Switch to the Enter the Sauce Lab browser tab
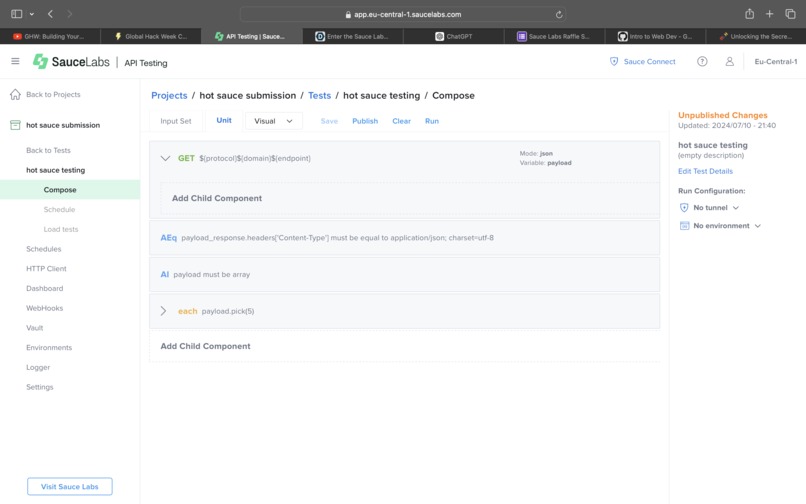806x504 pixels. pos(353,36)
